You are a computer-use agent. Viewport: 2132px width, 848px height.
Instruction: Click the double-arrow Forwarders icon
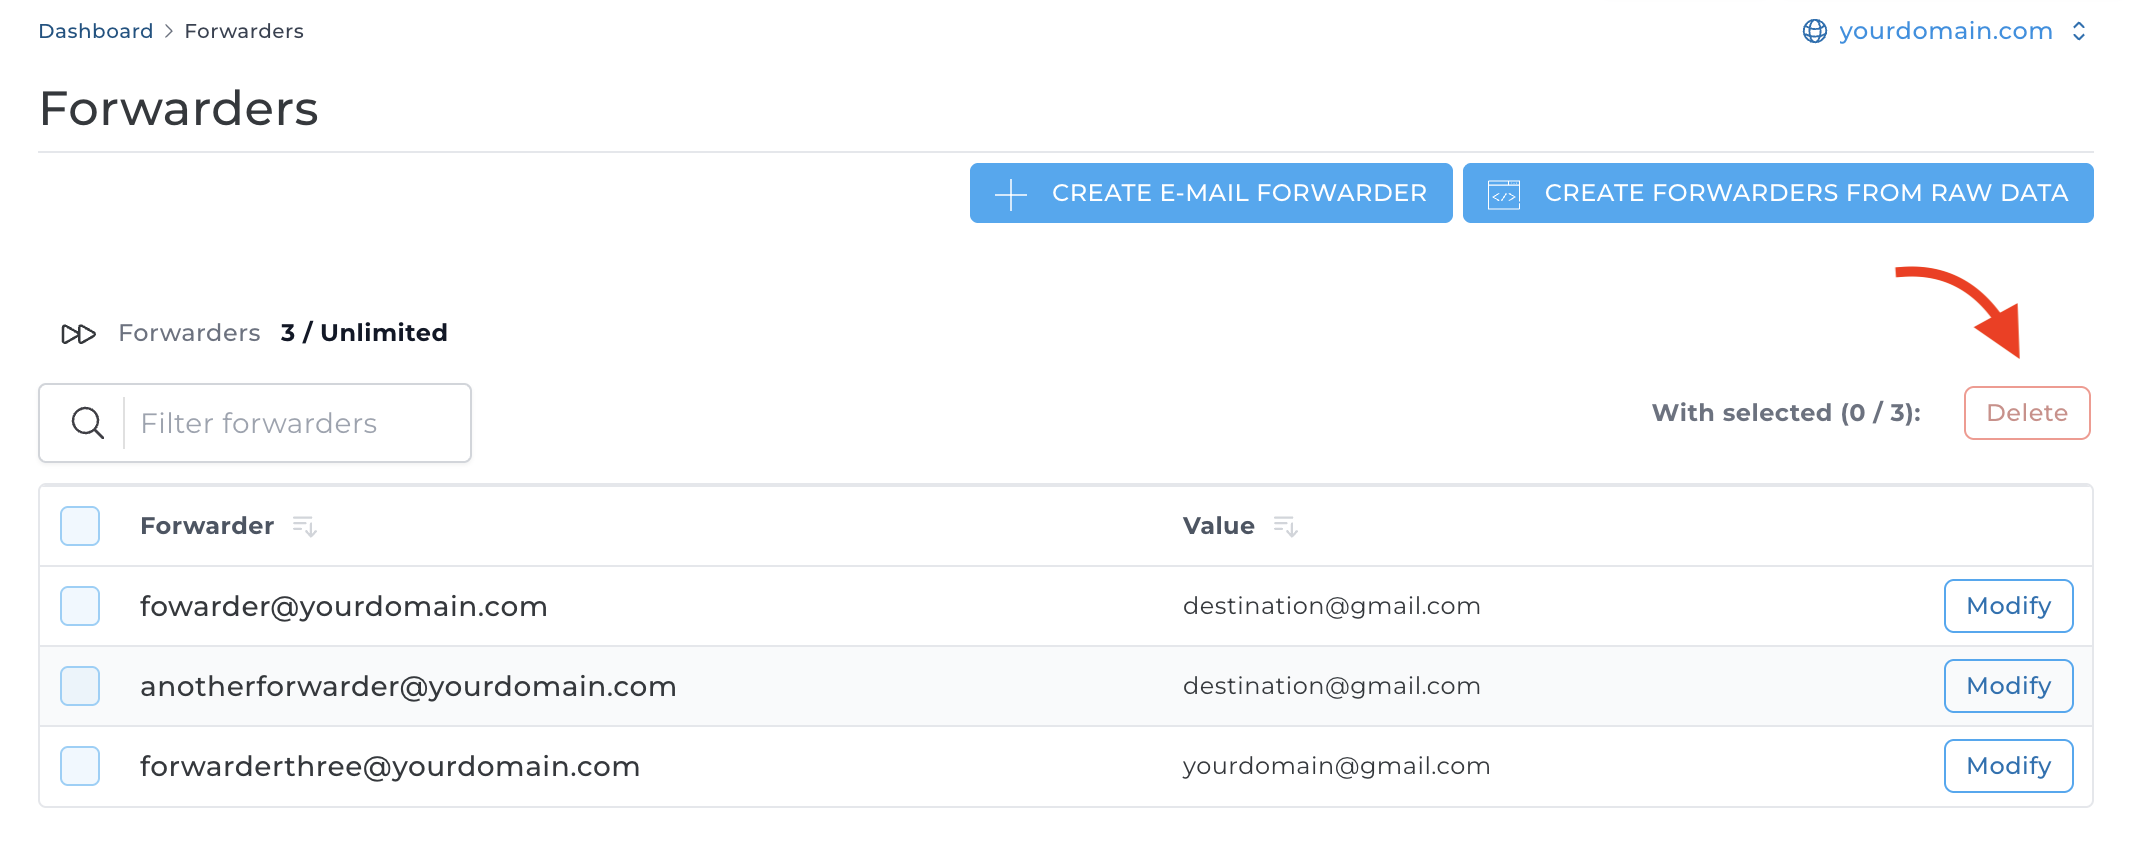coord(78,334)
